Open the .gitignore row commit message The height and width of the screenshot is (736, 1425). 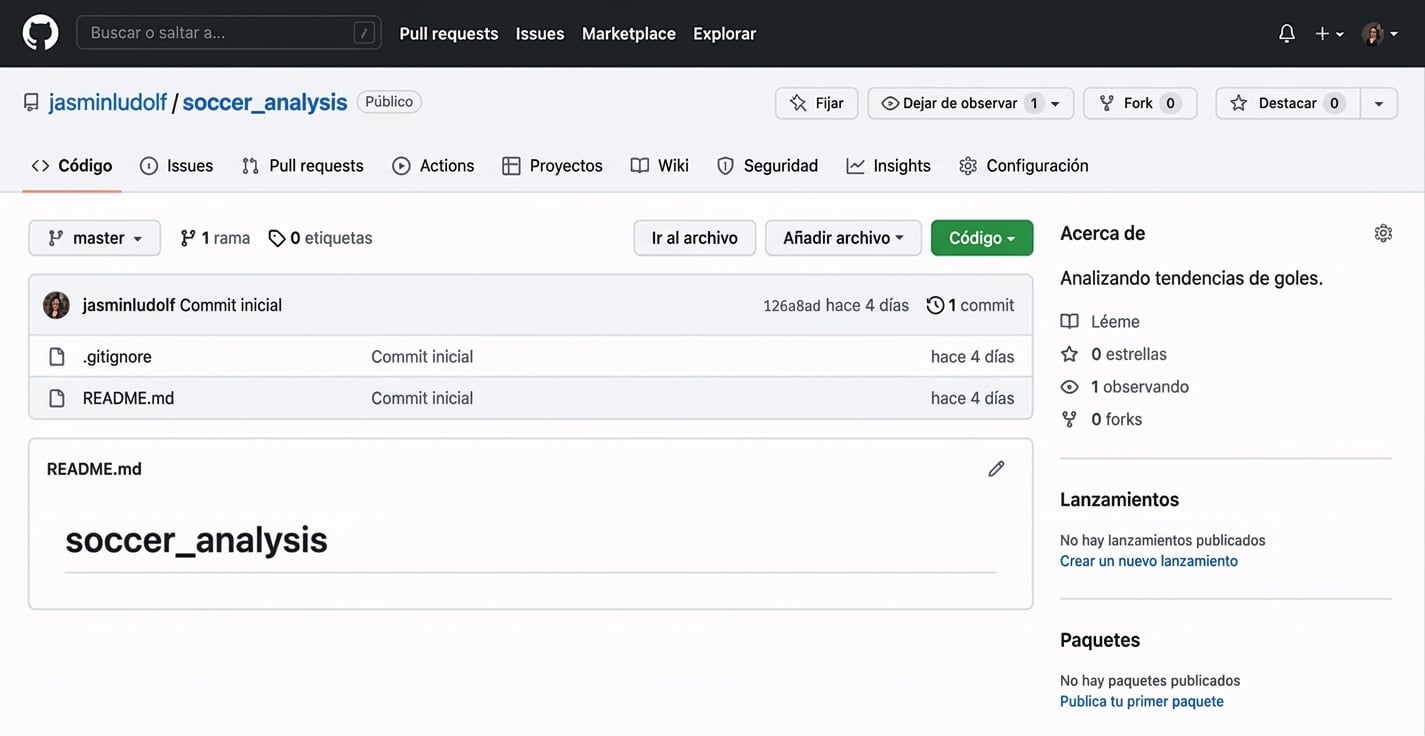[x=422, y=357]
